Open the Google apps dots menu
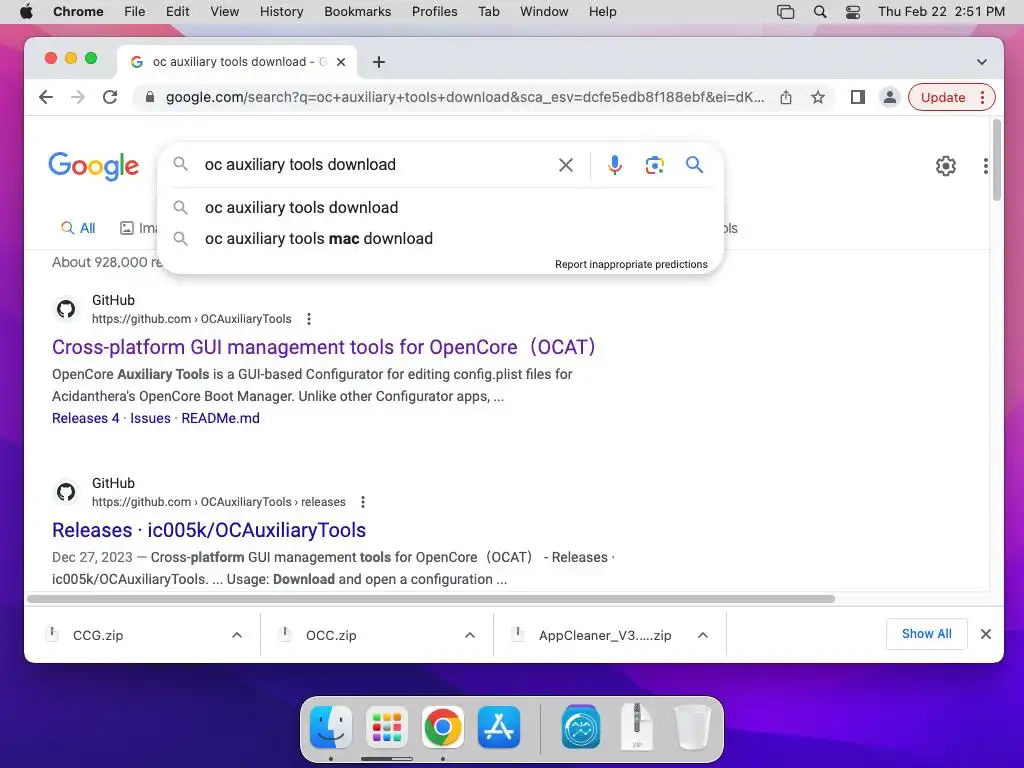 [x=985, y=166]
